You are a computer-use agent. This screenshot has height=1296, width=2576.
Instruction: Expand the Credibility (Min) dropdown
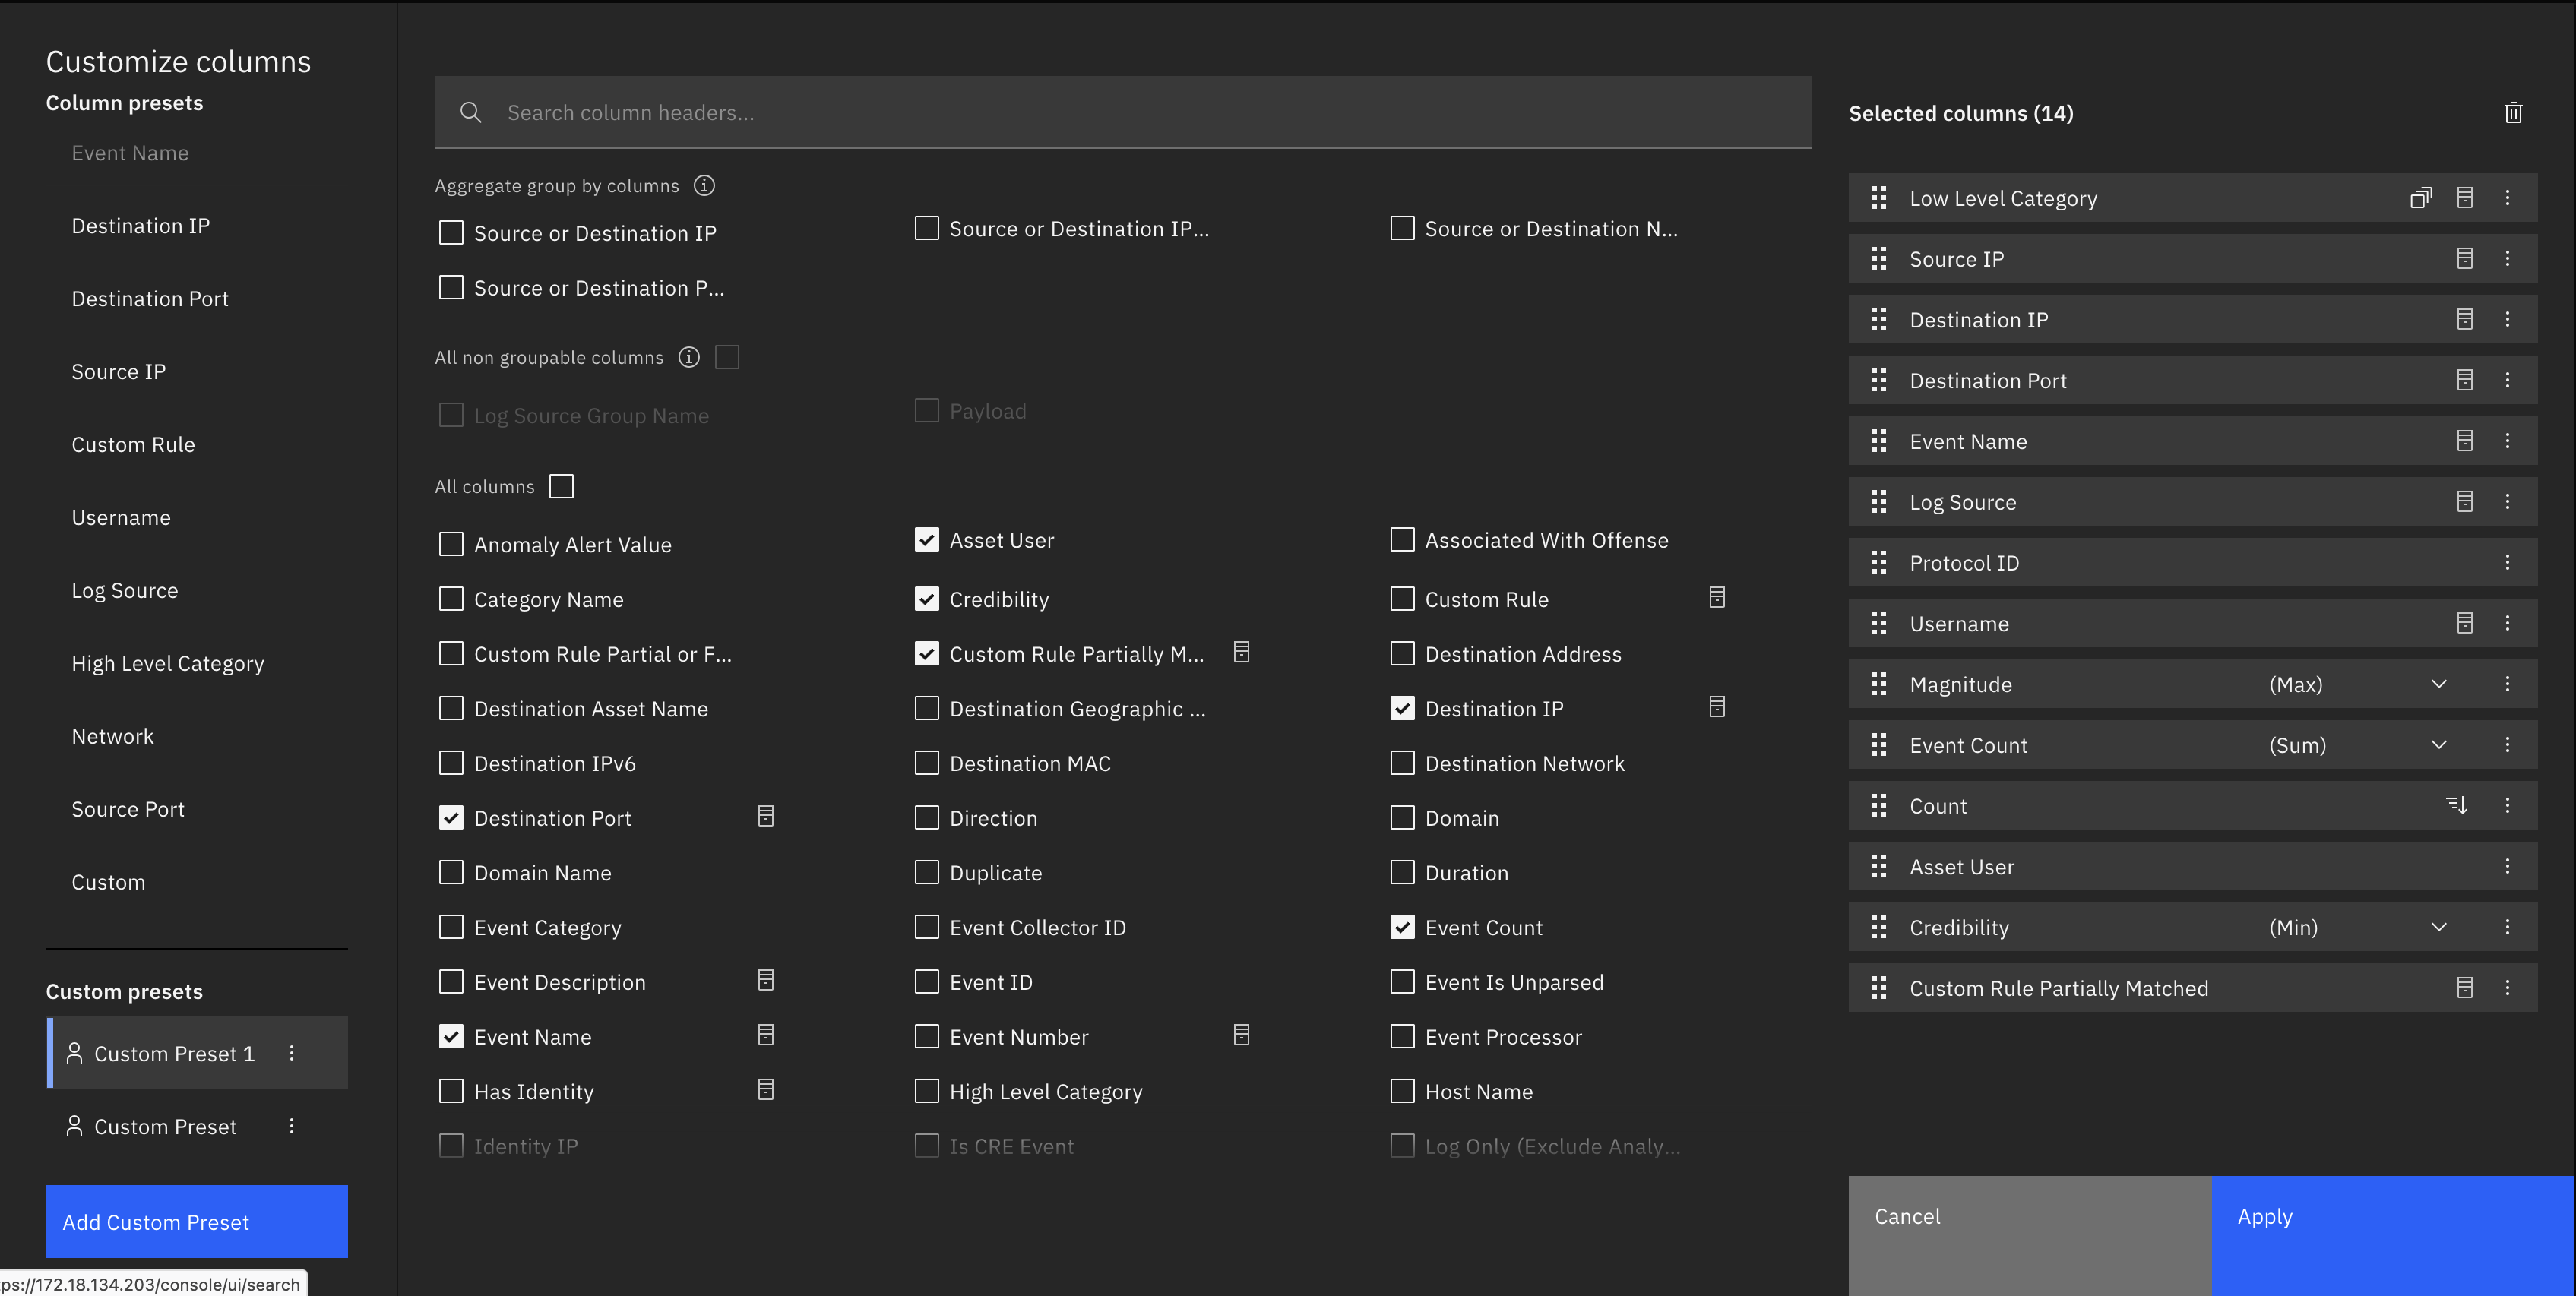click(2439, 926)
